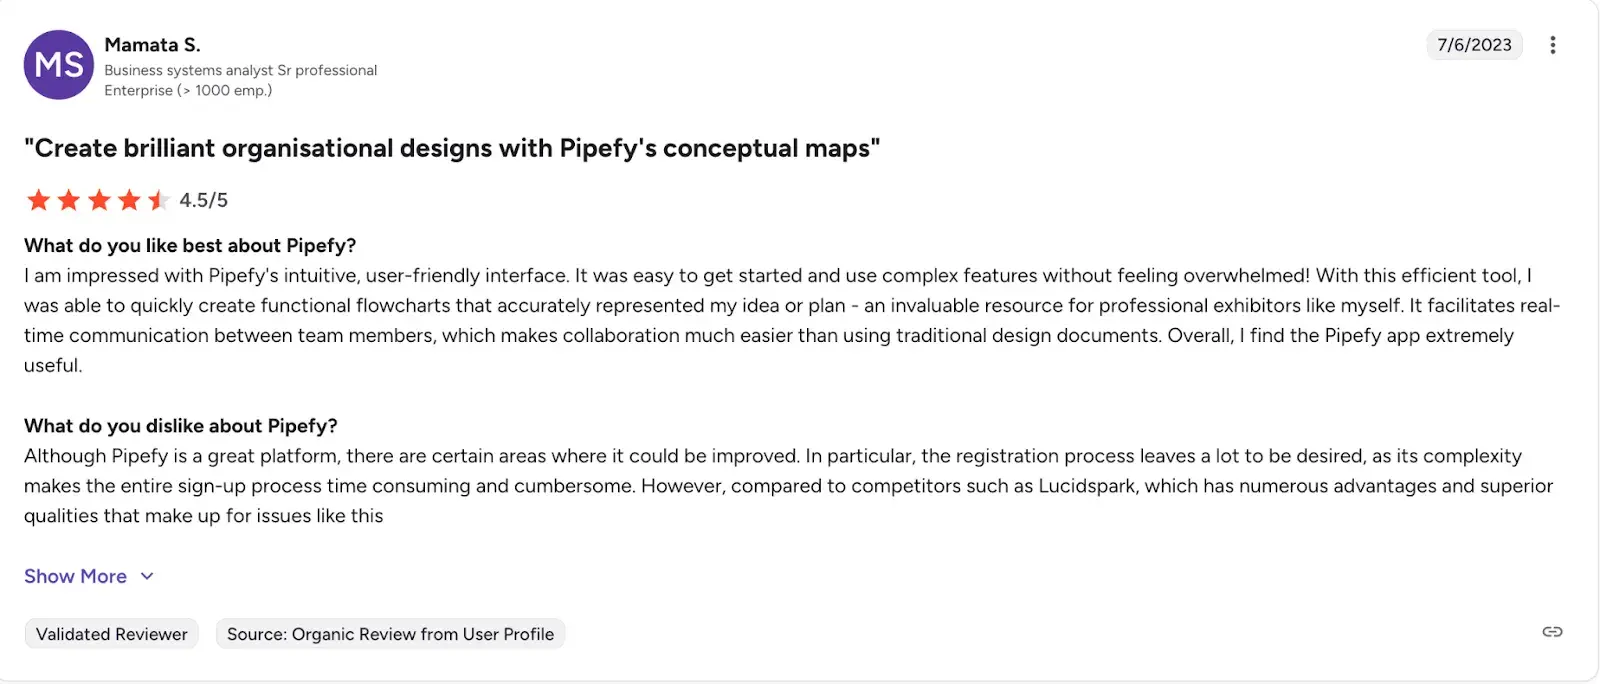
Task: Select the fourth rating star
Action: (128, 200)
